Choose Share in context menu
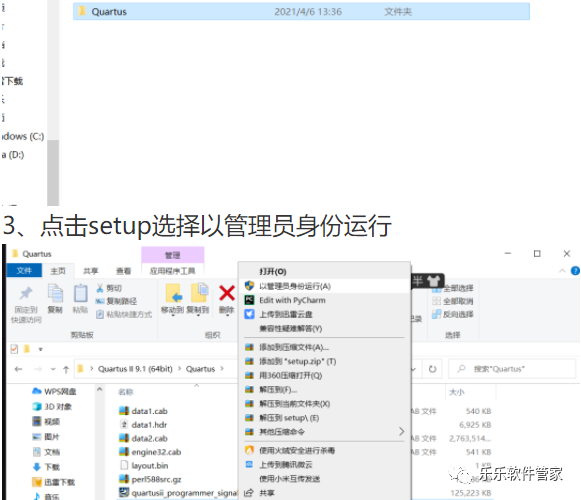Screen dimensions: 581x500 click(x=325, y=493)
